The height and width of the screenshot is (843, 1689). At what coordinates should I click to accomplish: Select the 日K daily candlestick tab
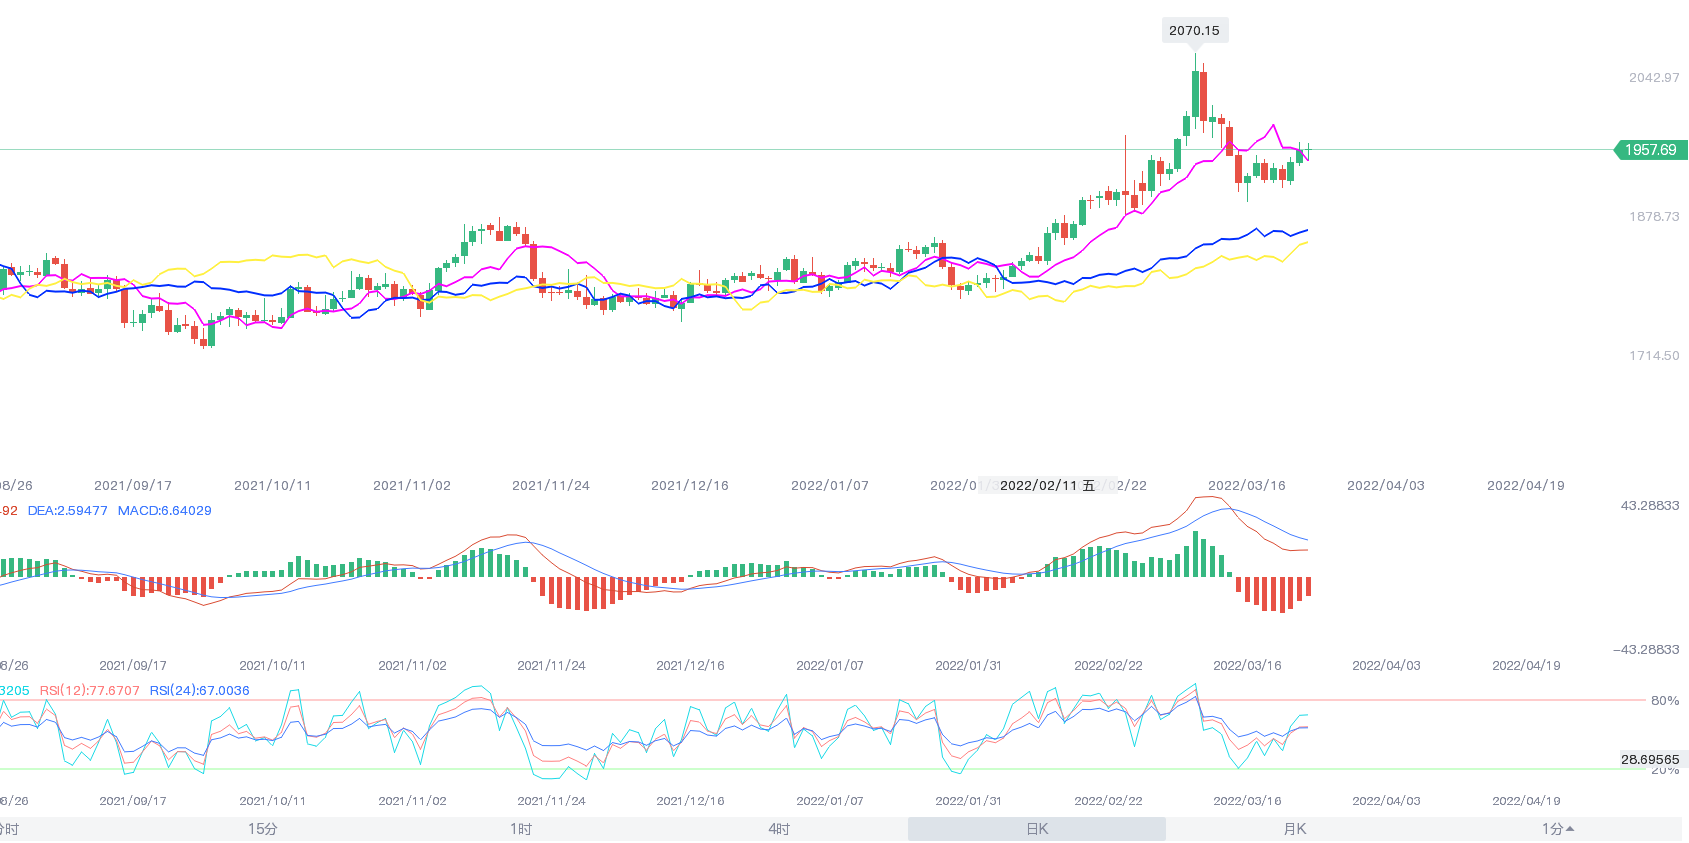[x=1037, y=829]
